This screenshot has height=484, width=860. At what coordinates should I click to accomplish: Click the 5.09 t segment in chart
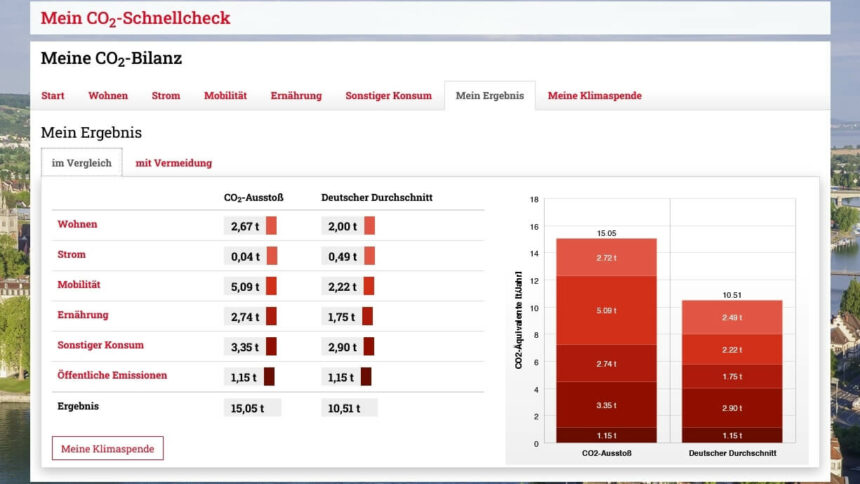[606, 311]
